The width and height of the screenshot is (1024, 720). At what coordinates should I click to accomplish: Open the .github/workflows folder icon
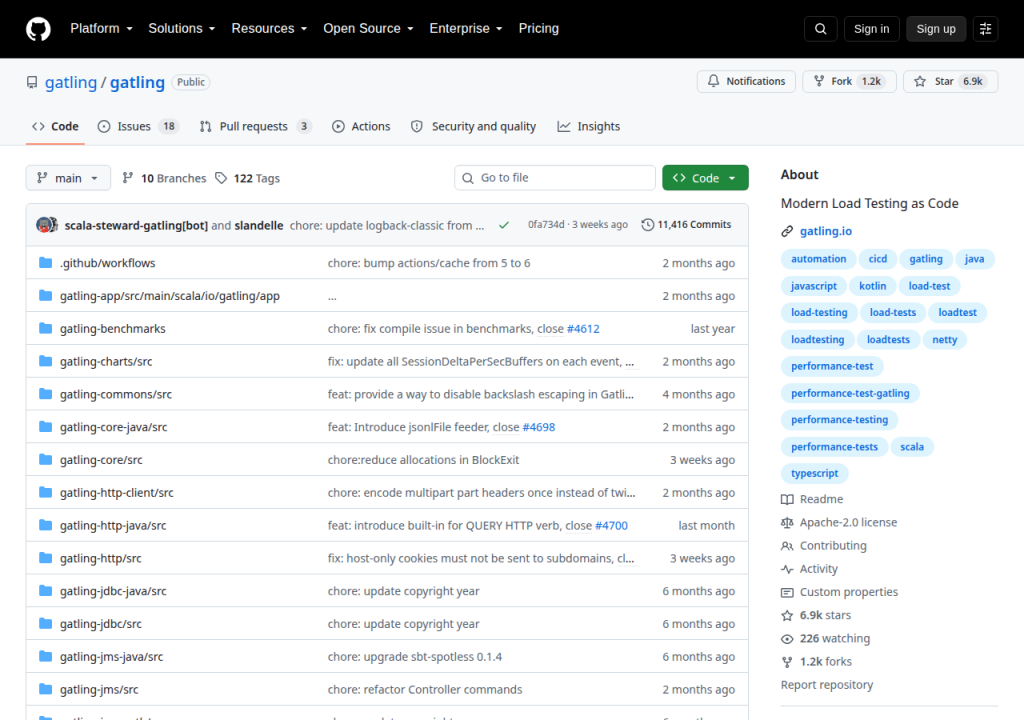pyautogui.click(x=45, y=263)
